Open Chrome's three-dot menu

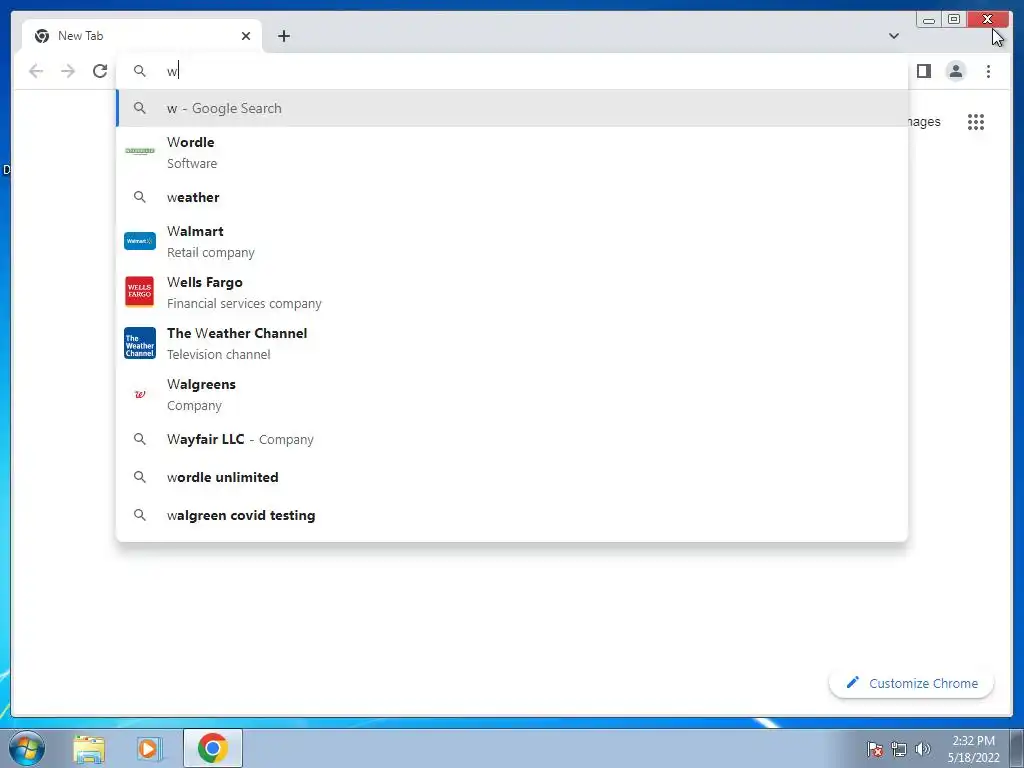coord(988,71)
